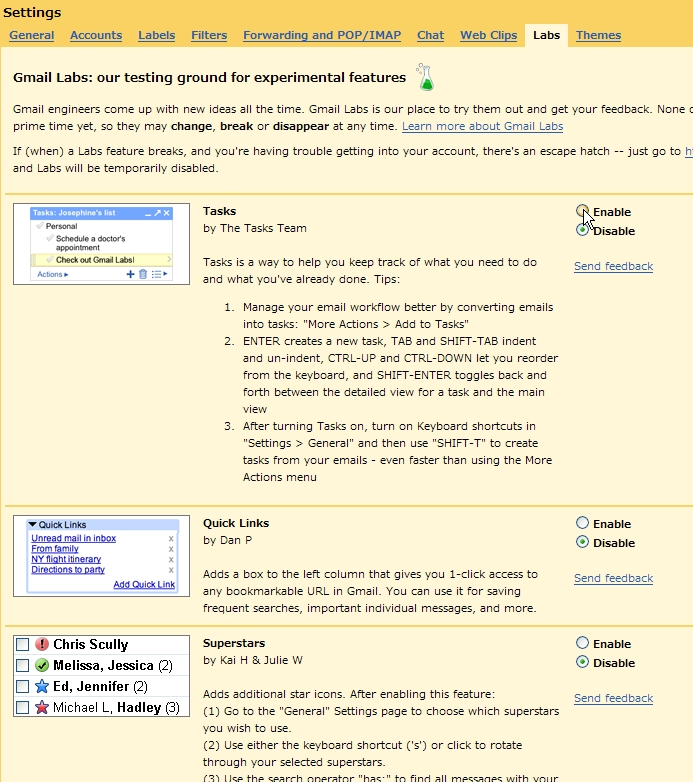Click pop-out arrow in Tasks preview header
The image size is (693, 782).
158,213
